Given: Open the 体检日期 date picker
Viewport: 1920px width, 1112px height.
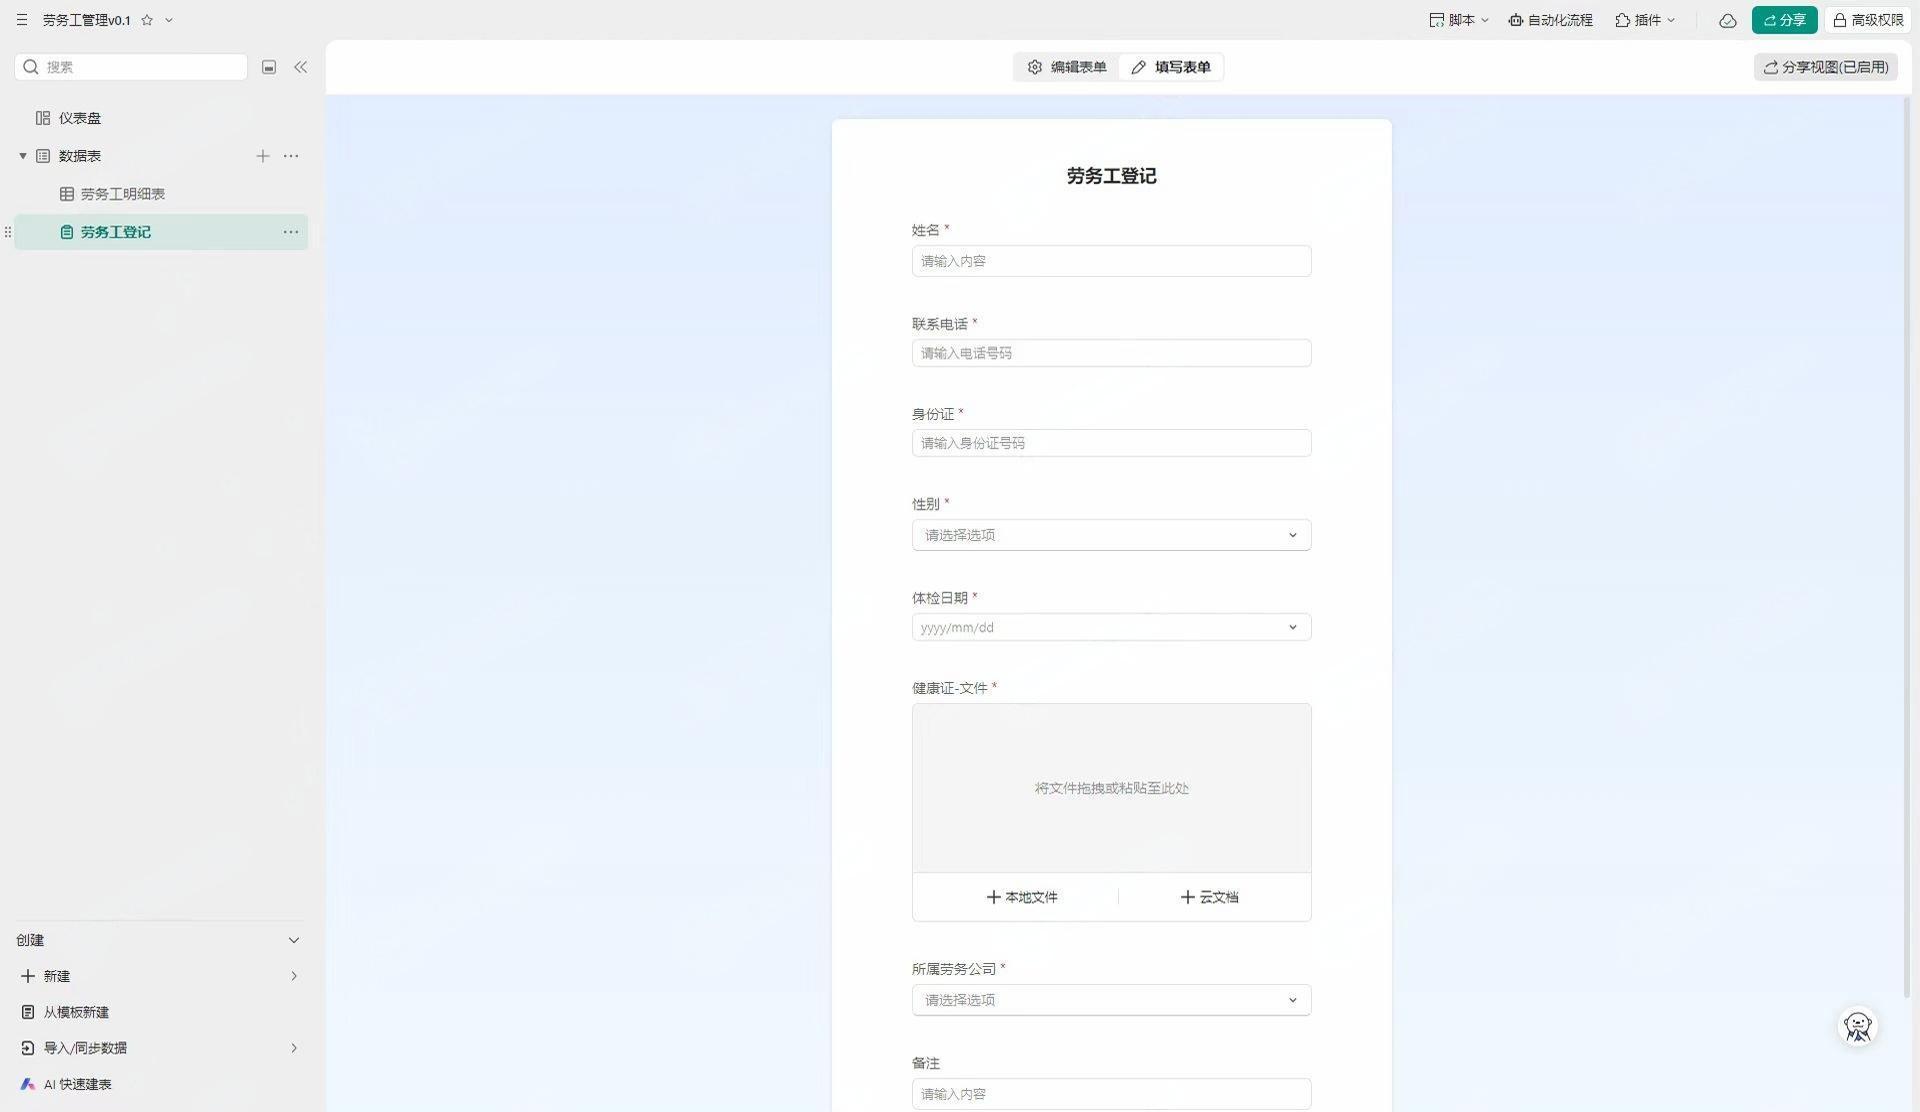Looking at the screenshot, I should coord(1111,627).
